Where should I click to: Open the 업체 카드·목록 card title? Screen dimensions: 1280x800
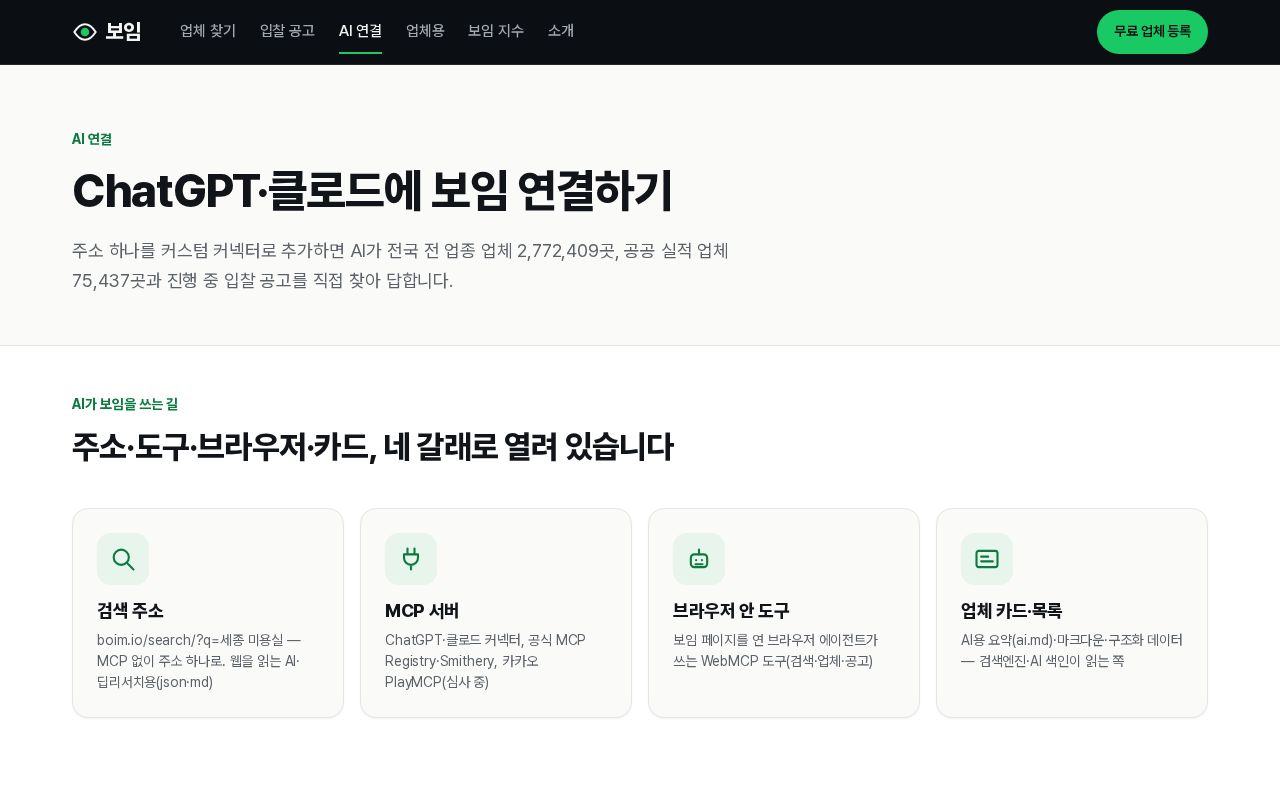(1011, 610)
